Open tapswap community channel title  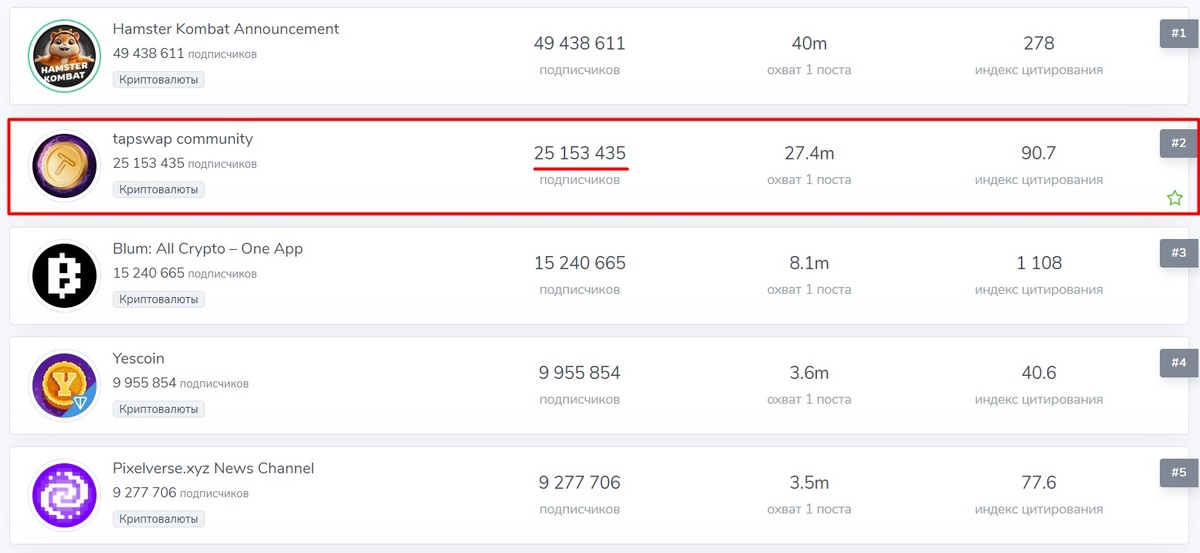(x=183, y=139)
